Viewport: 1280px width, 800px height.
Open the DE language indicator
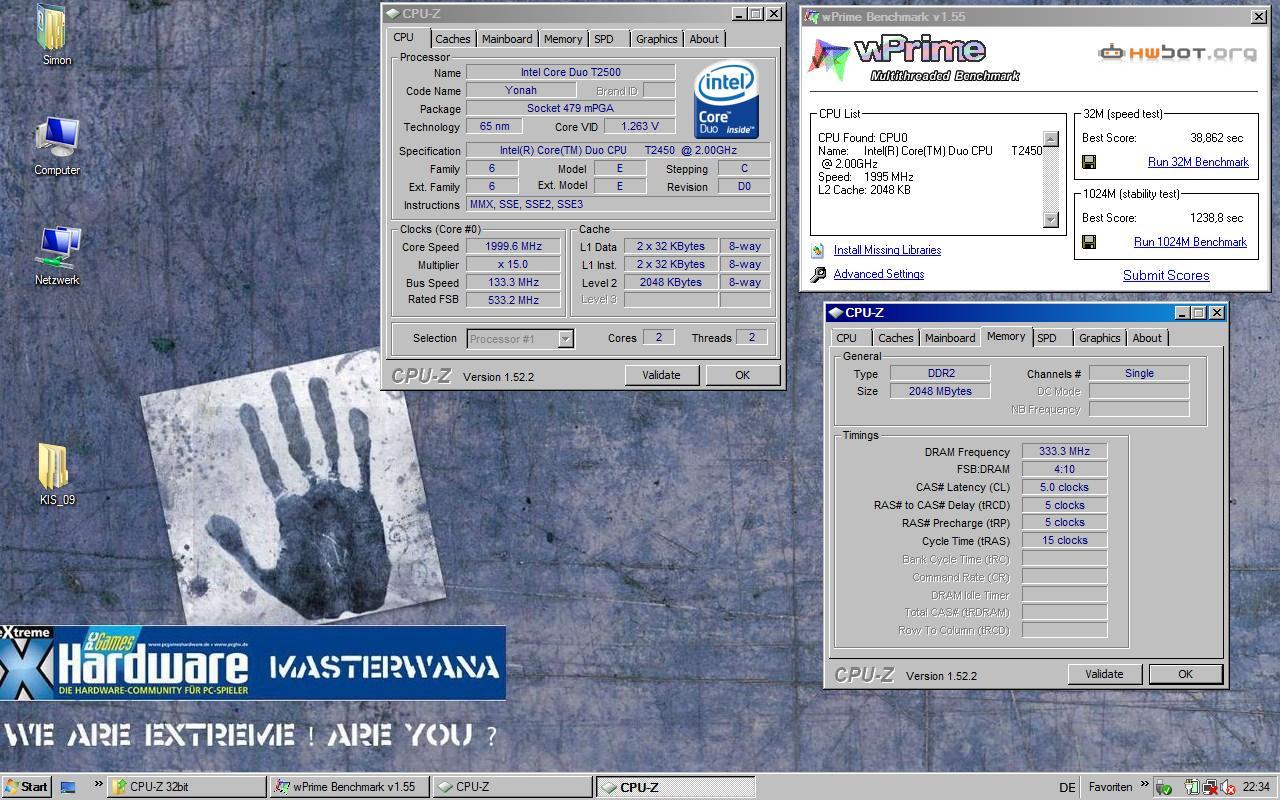pos(1067,787)
